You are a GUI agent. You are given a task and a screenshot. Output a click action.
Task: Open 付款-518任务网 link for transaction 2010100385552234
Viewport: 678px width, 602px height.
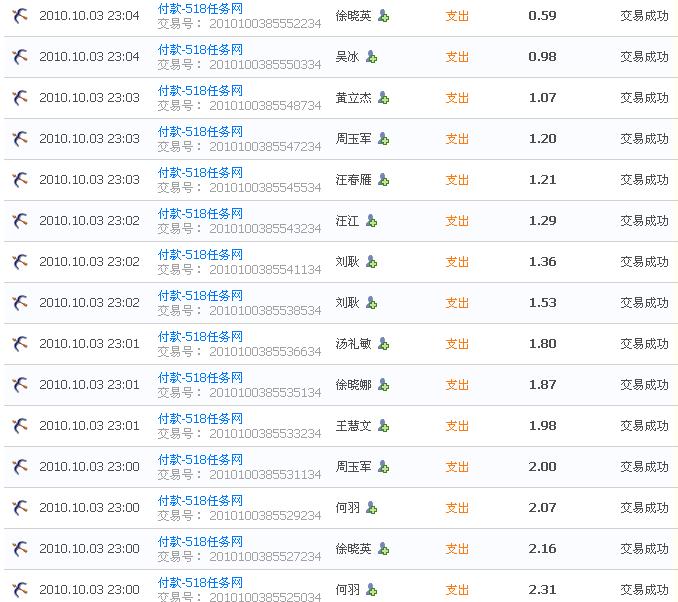click(200, 8)
